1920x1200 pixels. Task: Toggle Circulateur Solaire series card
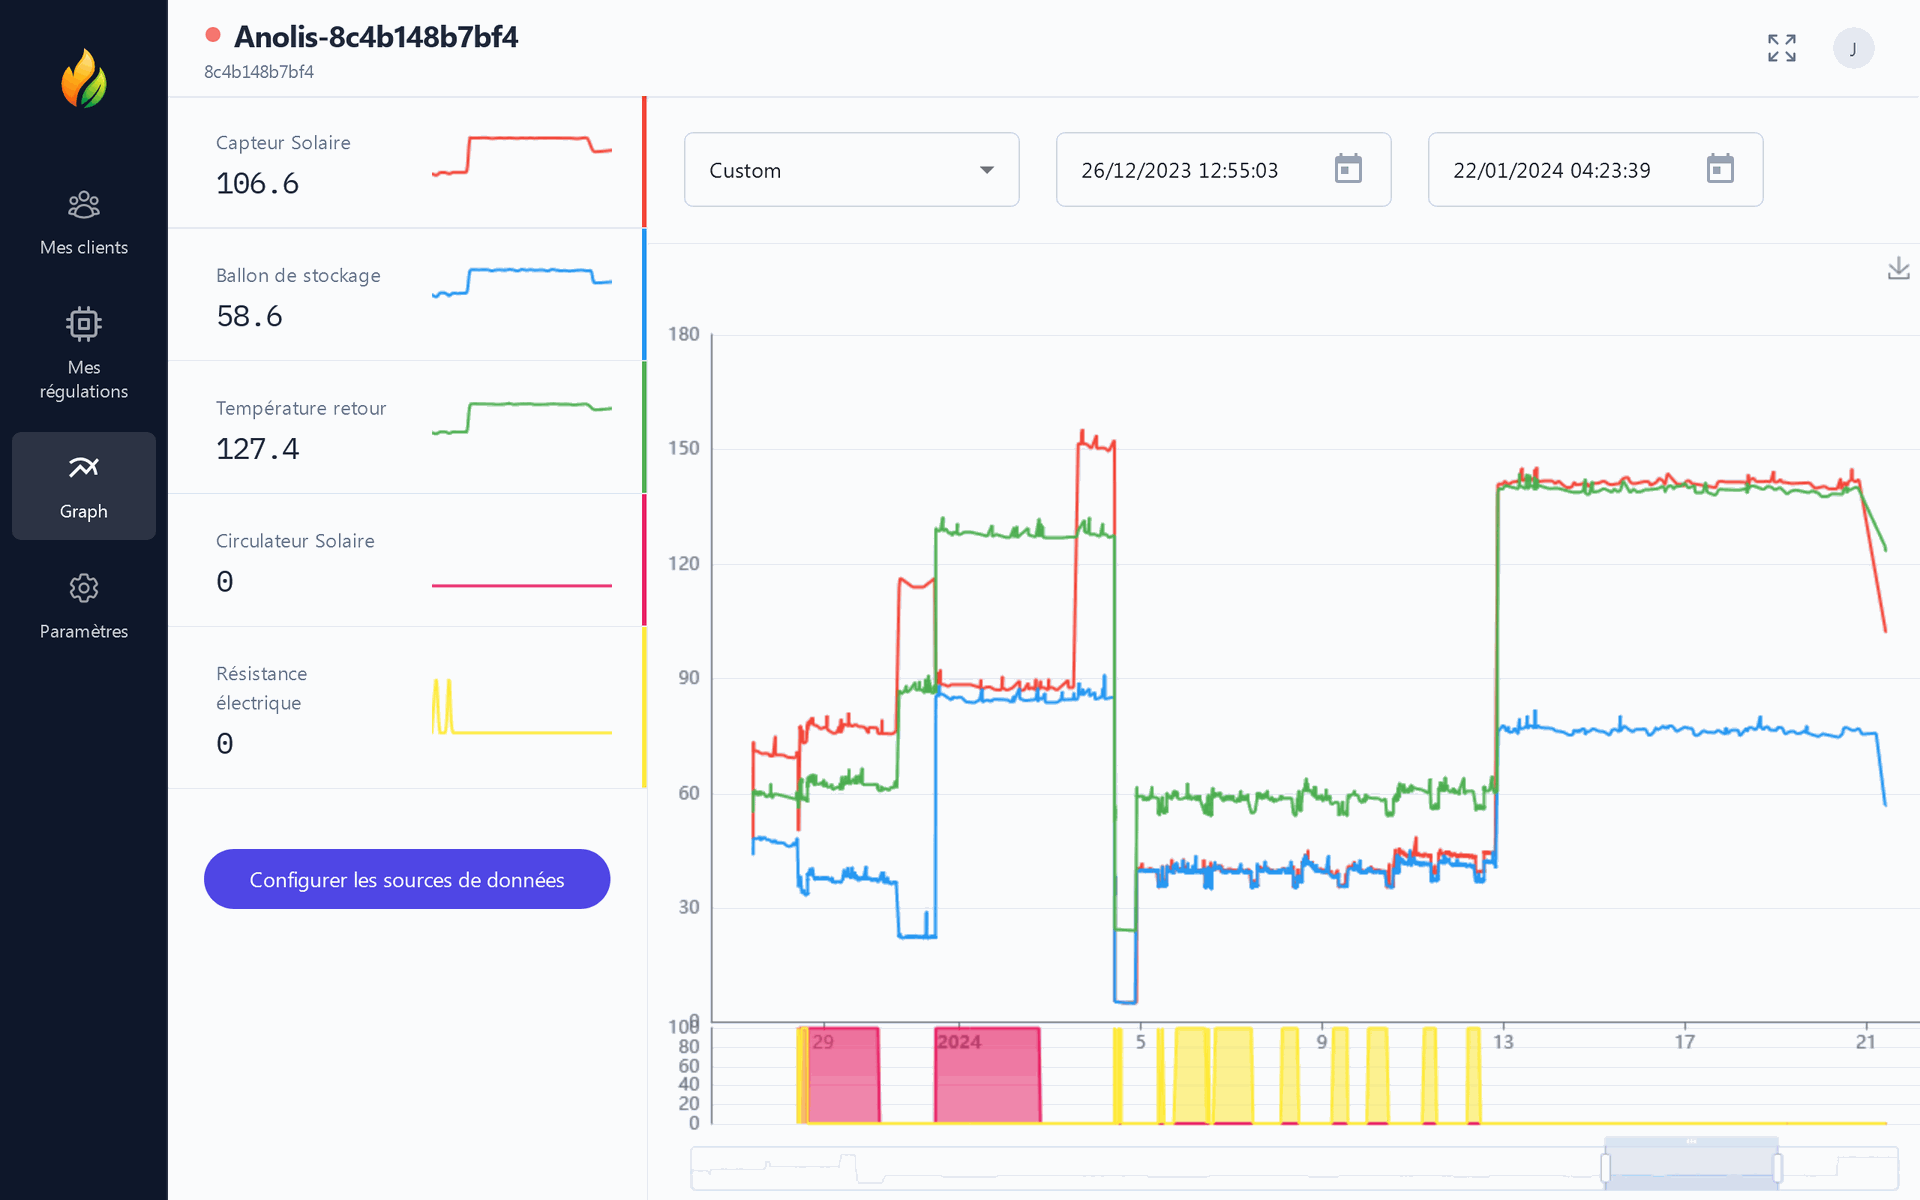406,561
